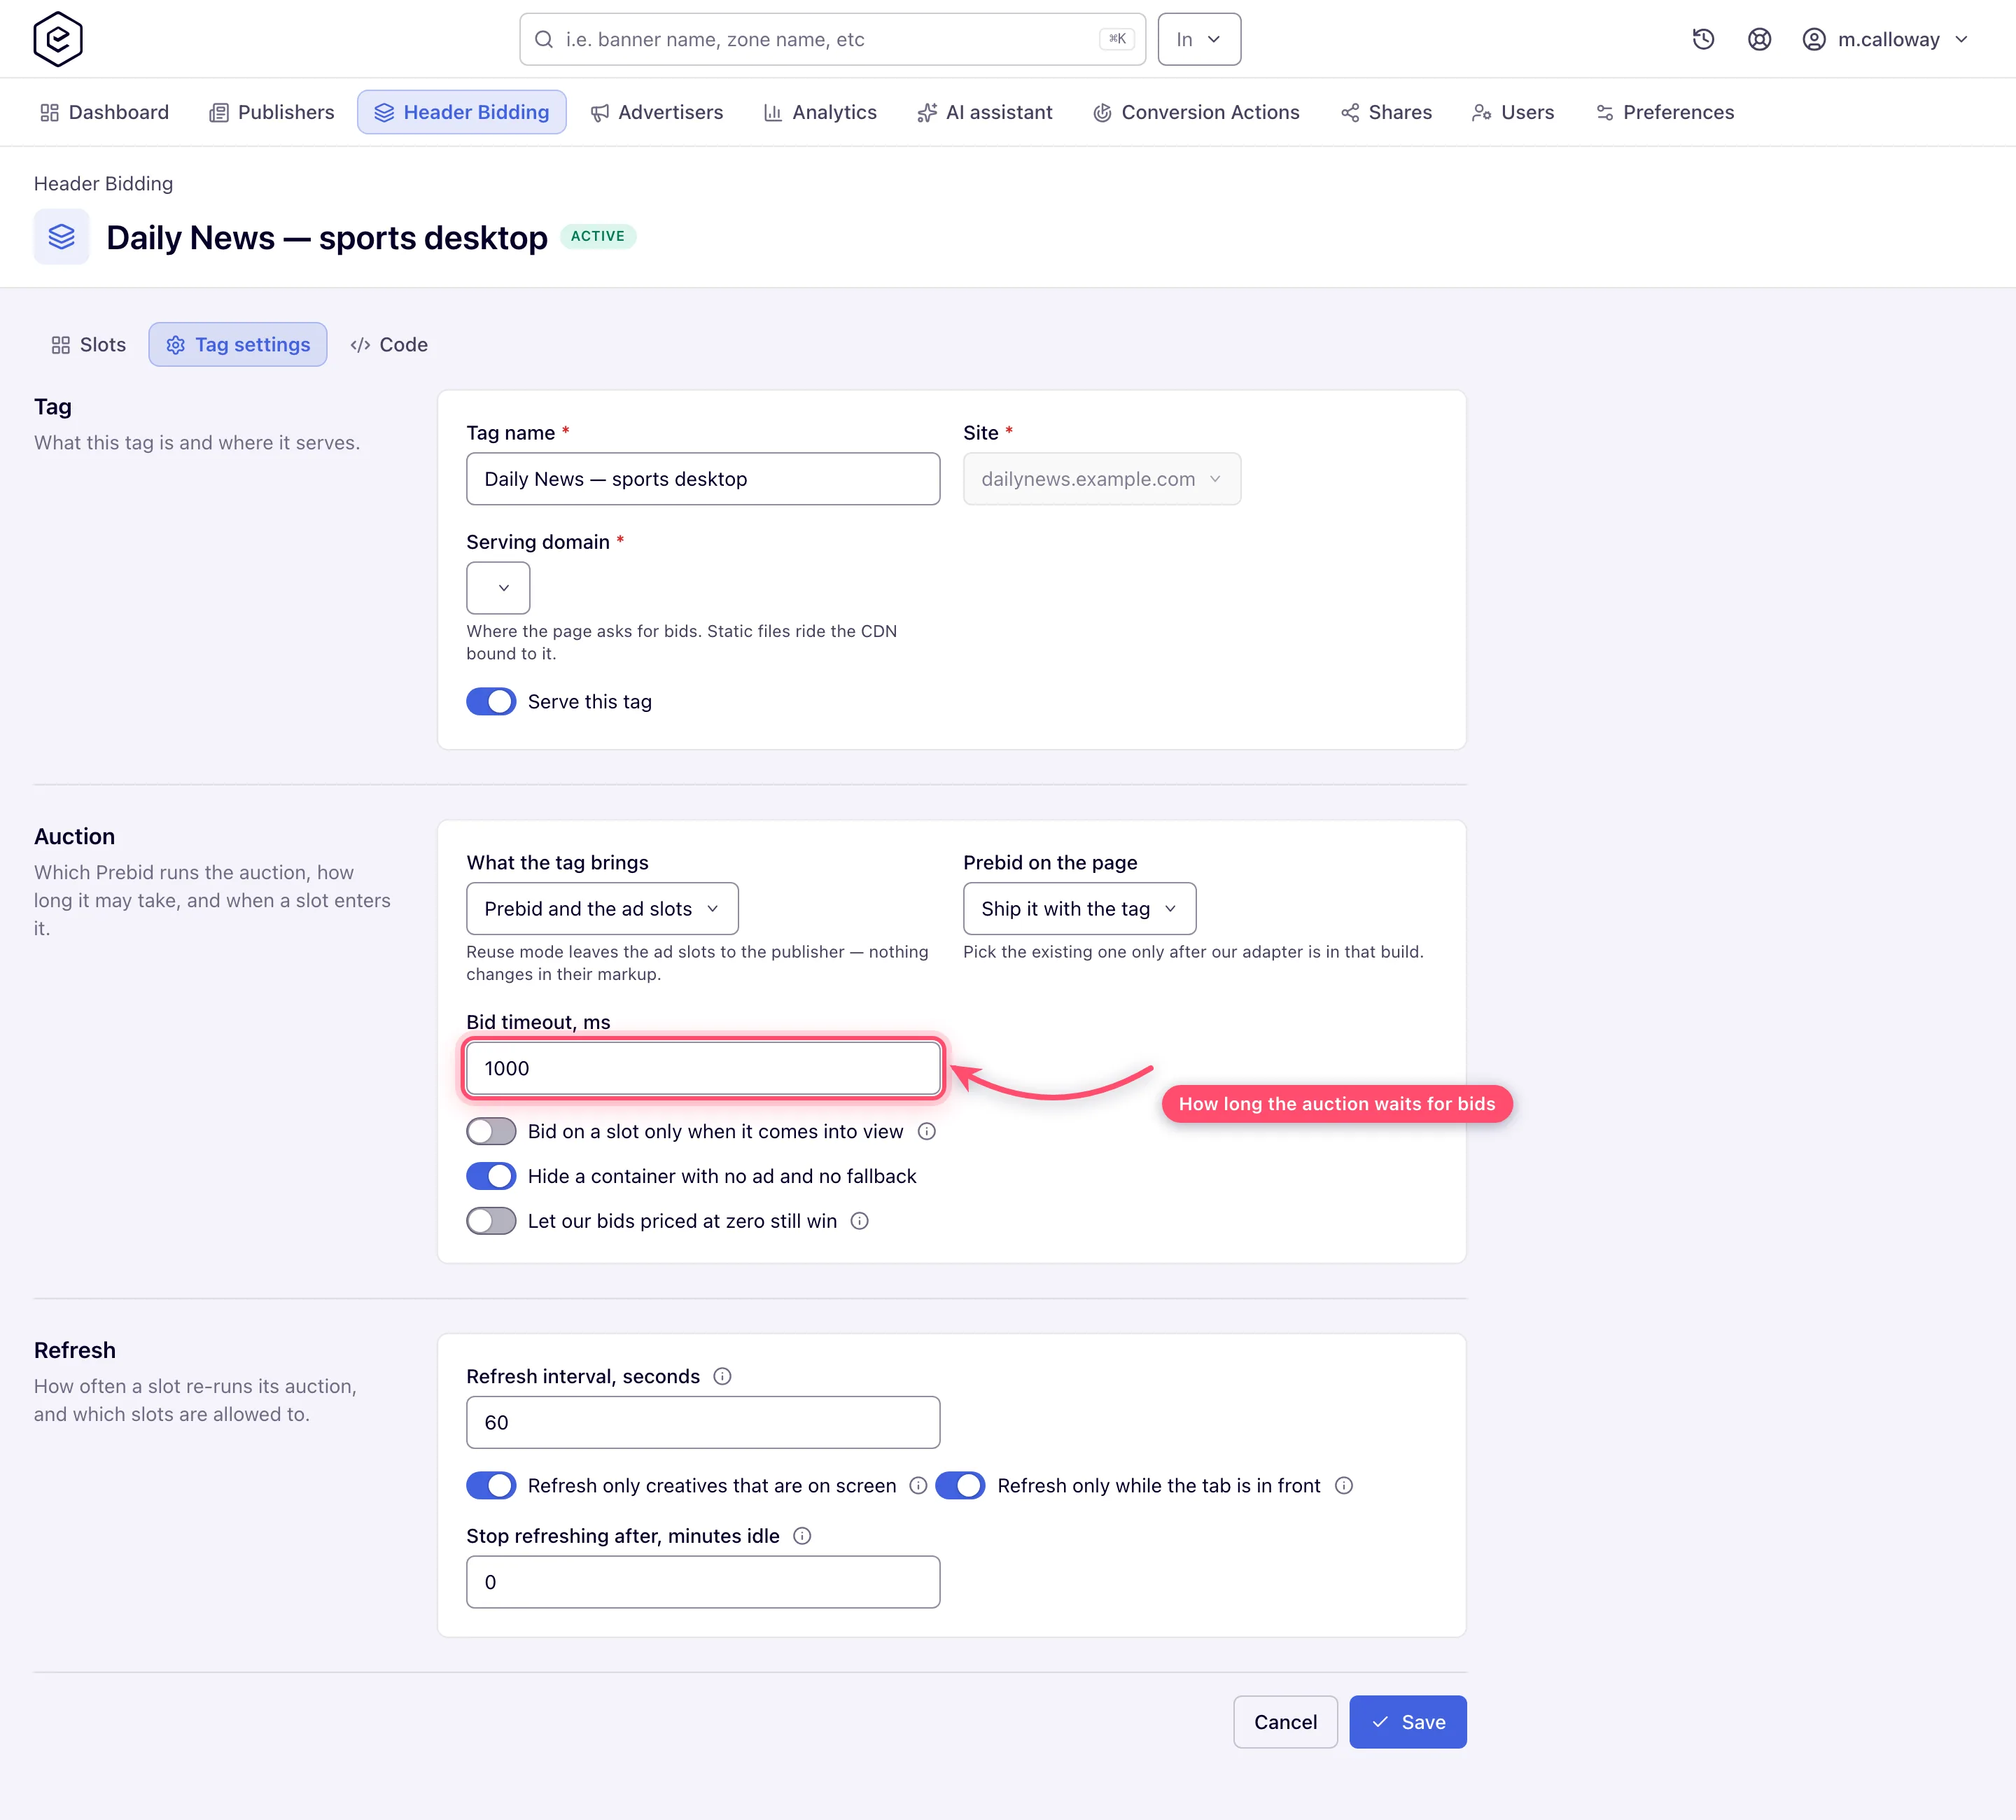Image resolution: width=2016 pixels, height=1820 pixels.
Task: Click the layers icon beside the tag title
Action: (x=62, y=237)
